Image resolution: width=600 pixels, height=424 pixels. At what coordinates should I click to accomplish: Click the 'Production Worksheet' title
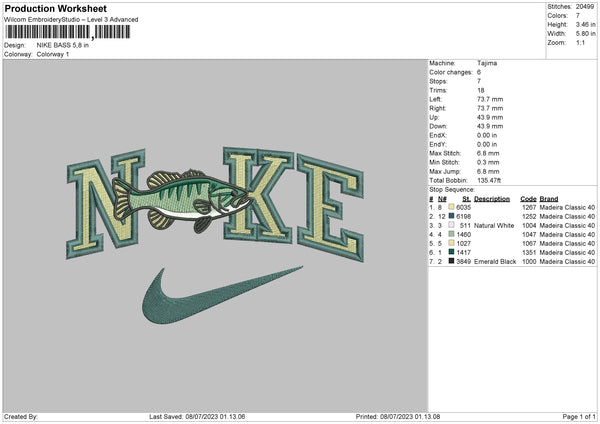point(55,8)
